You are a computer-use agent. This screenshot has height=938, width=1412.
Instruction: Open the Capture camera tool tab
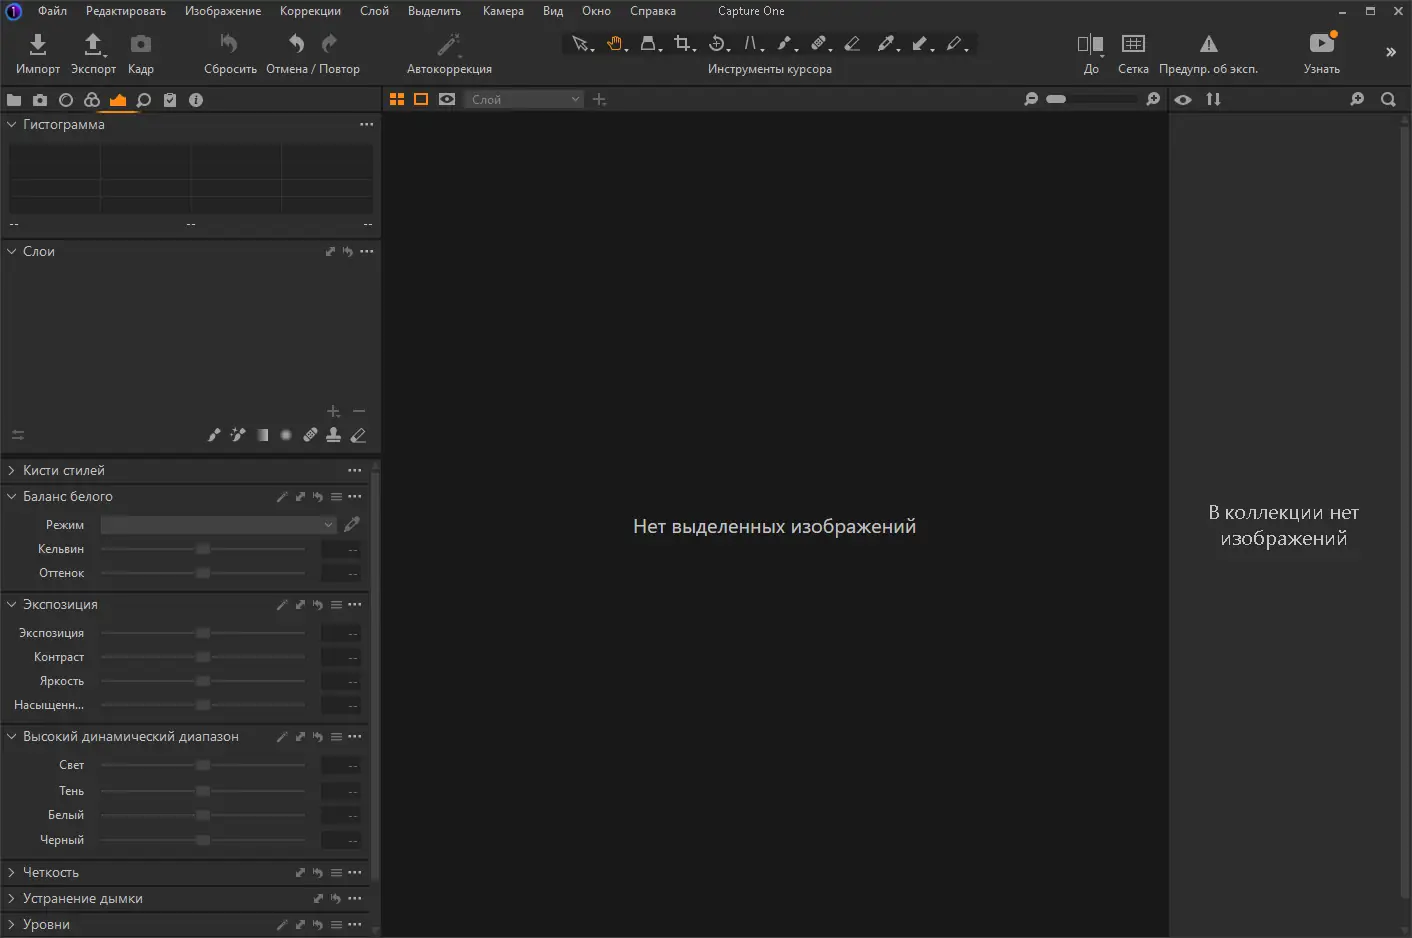point(40,100)
